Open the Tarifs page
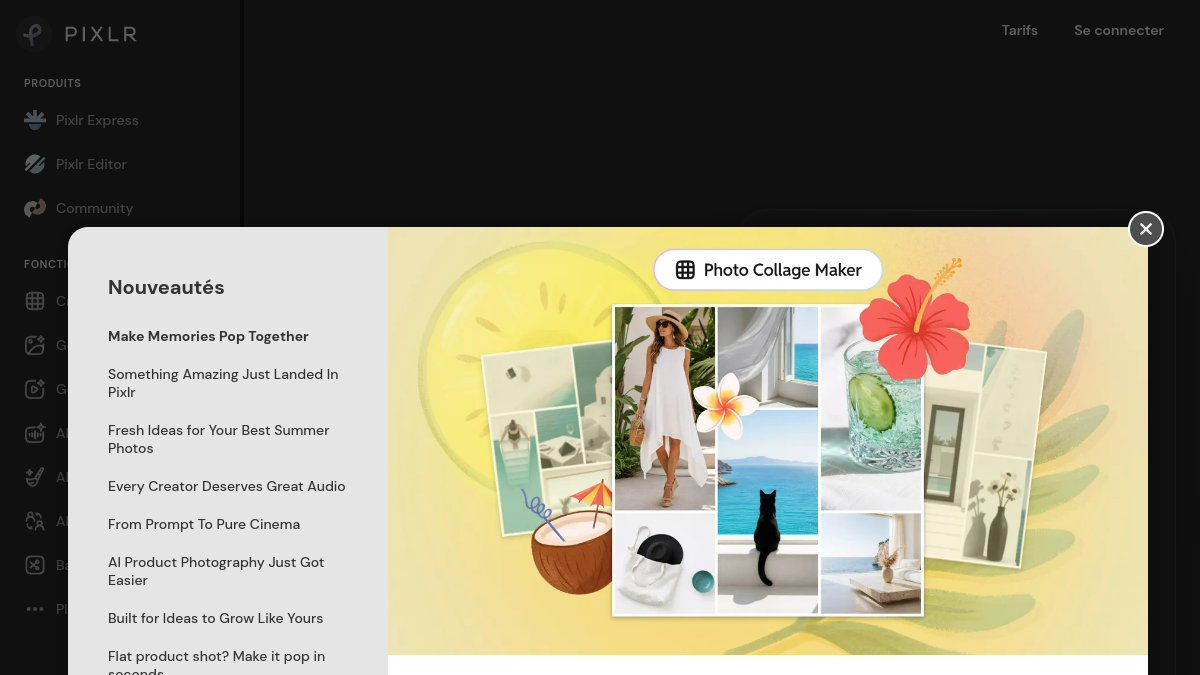Screen dimensions: 1200x675 pos(1020,30)
